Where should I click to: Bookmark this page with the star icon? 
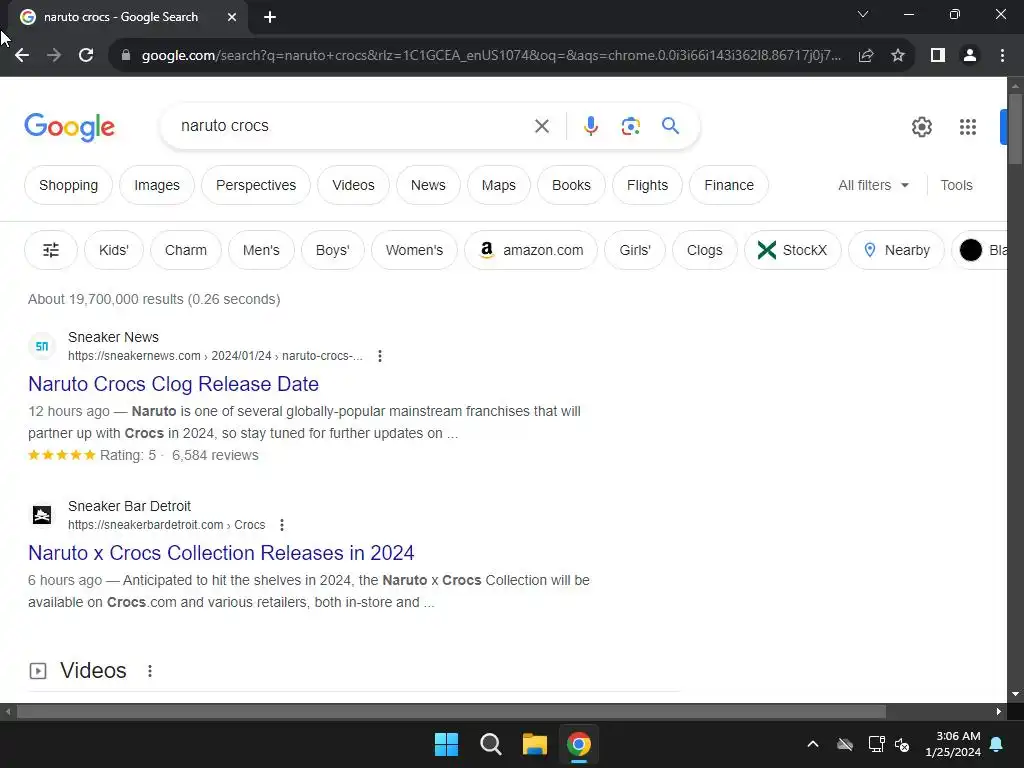tap(898, 56)
